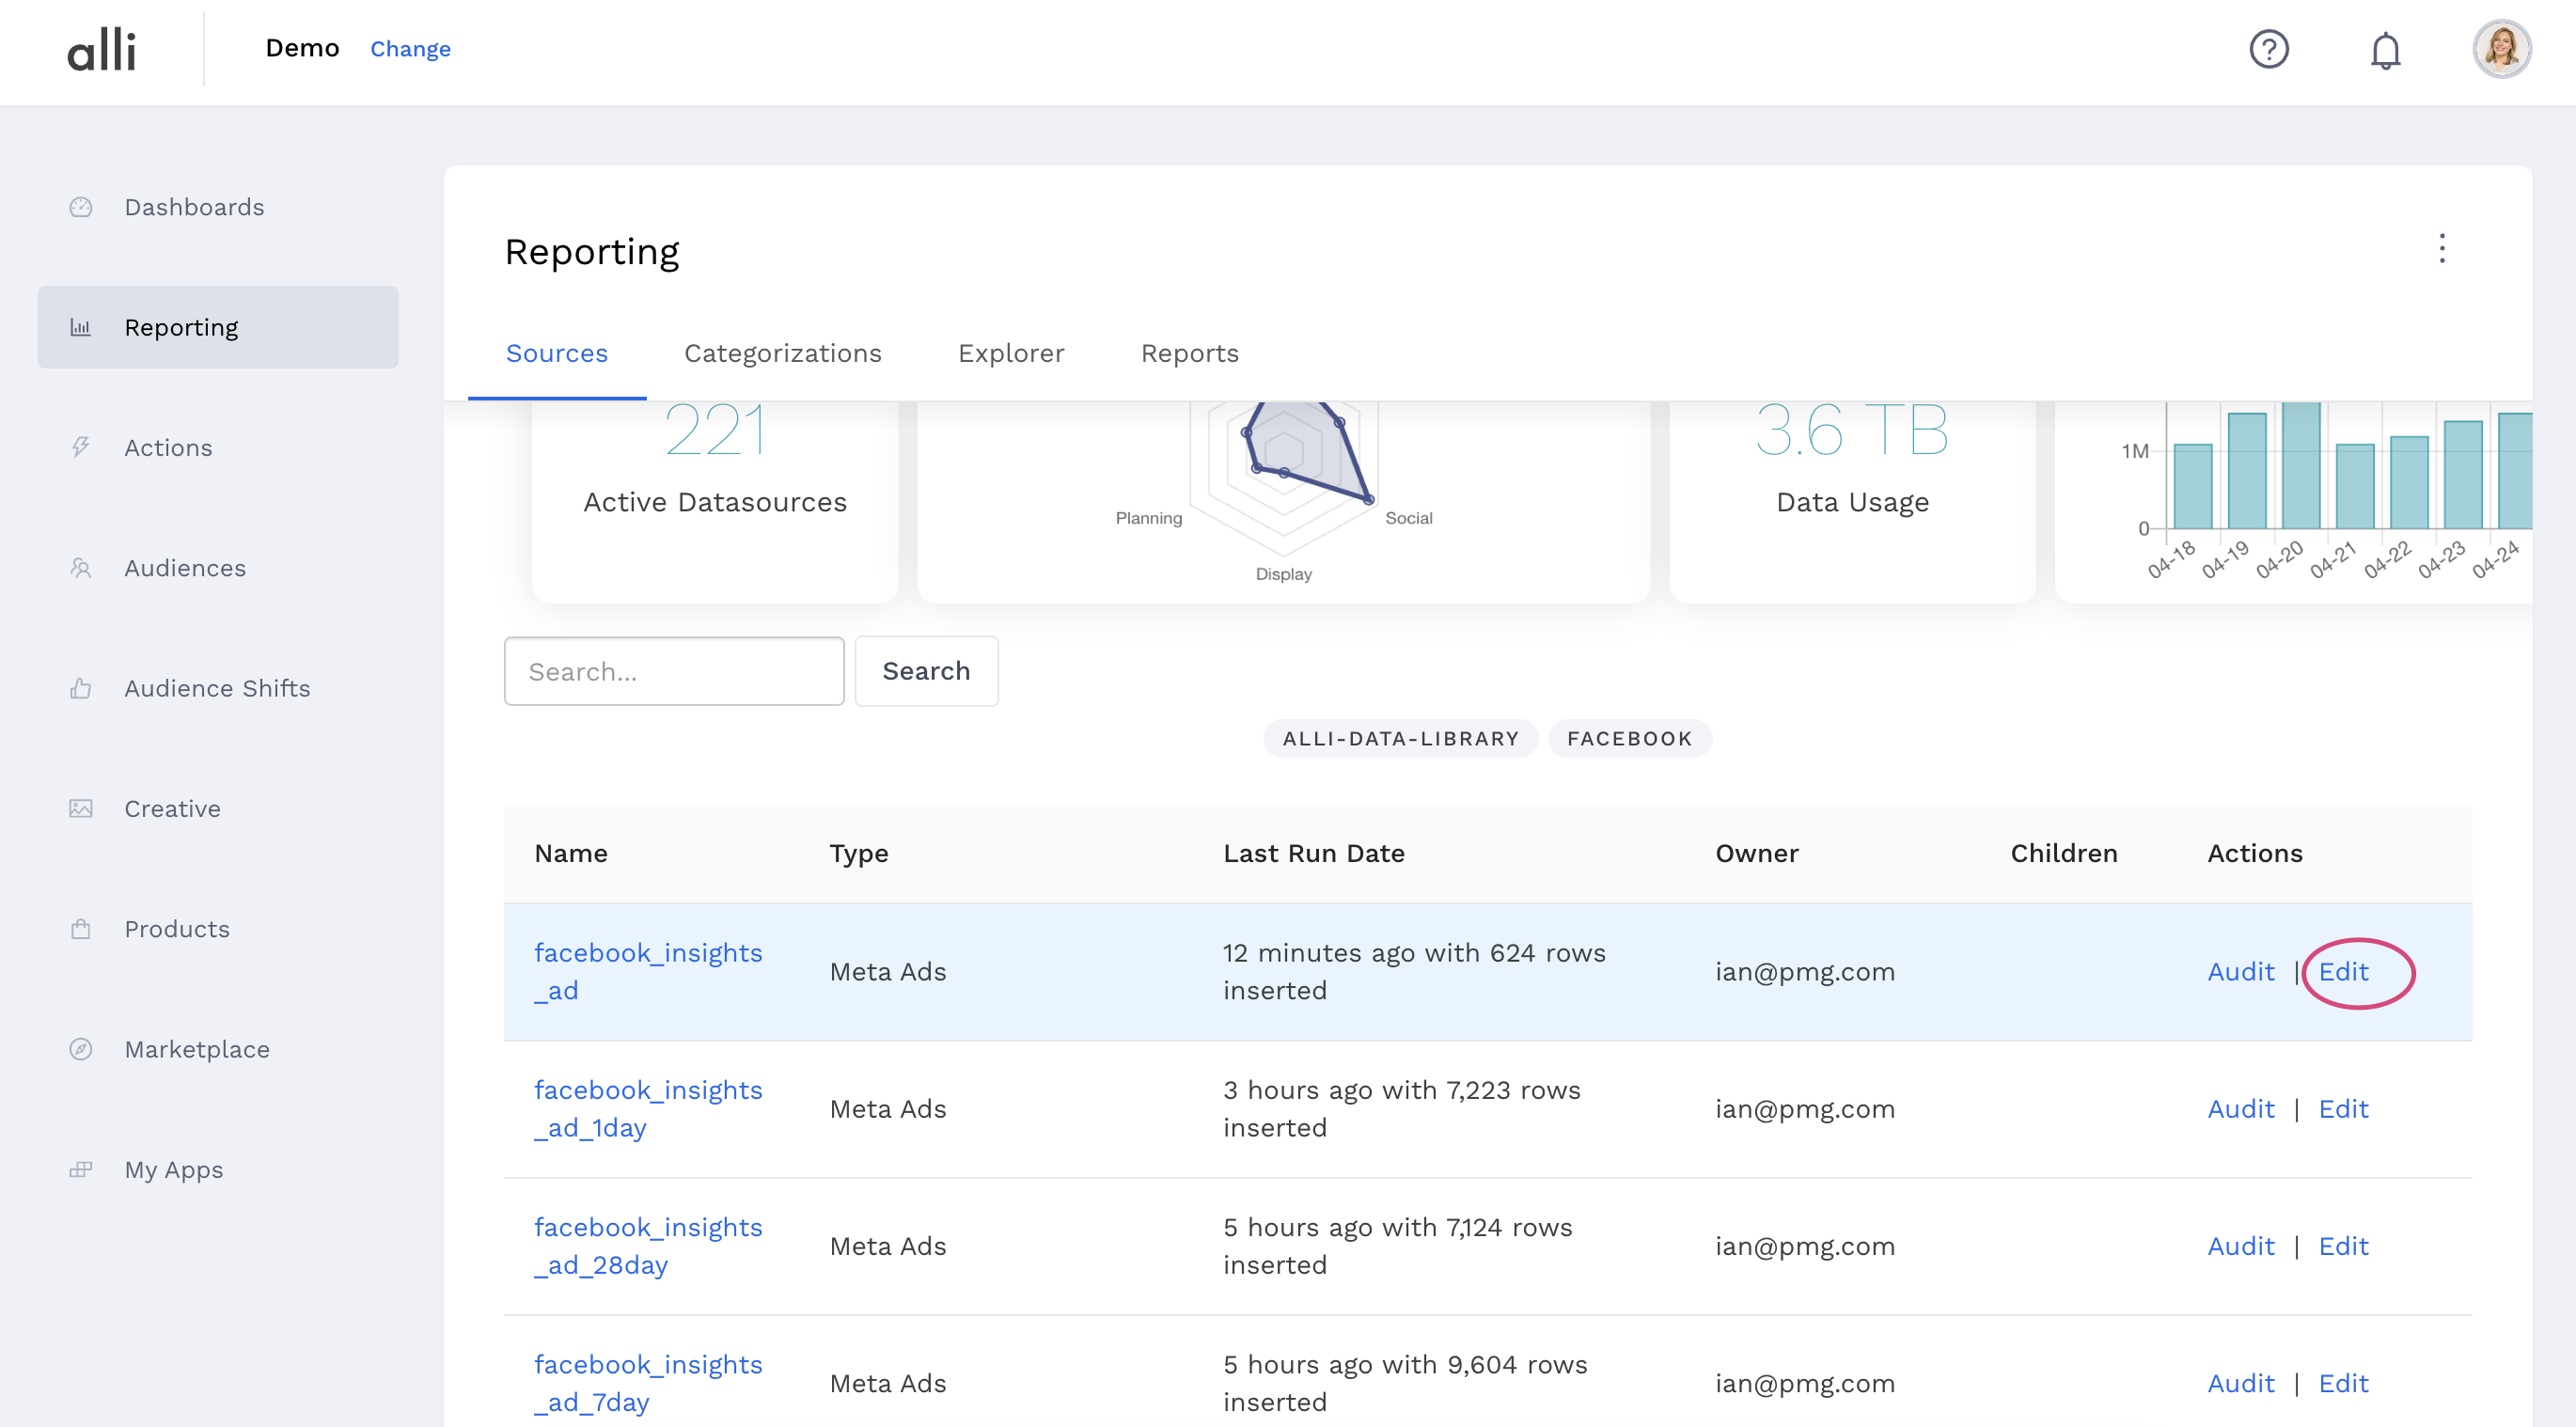
Task: Click the Creative image icon in sidebar
Action: (81, 808)
